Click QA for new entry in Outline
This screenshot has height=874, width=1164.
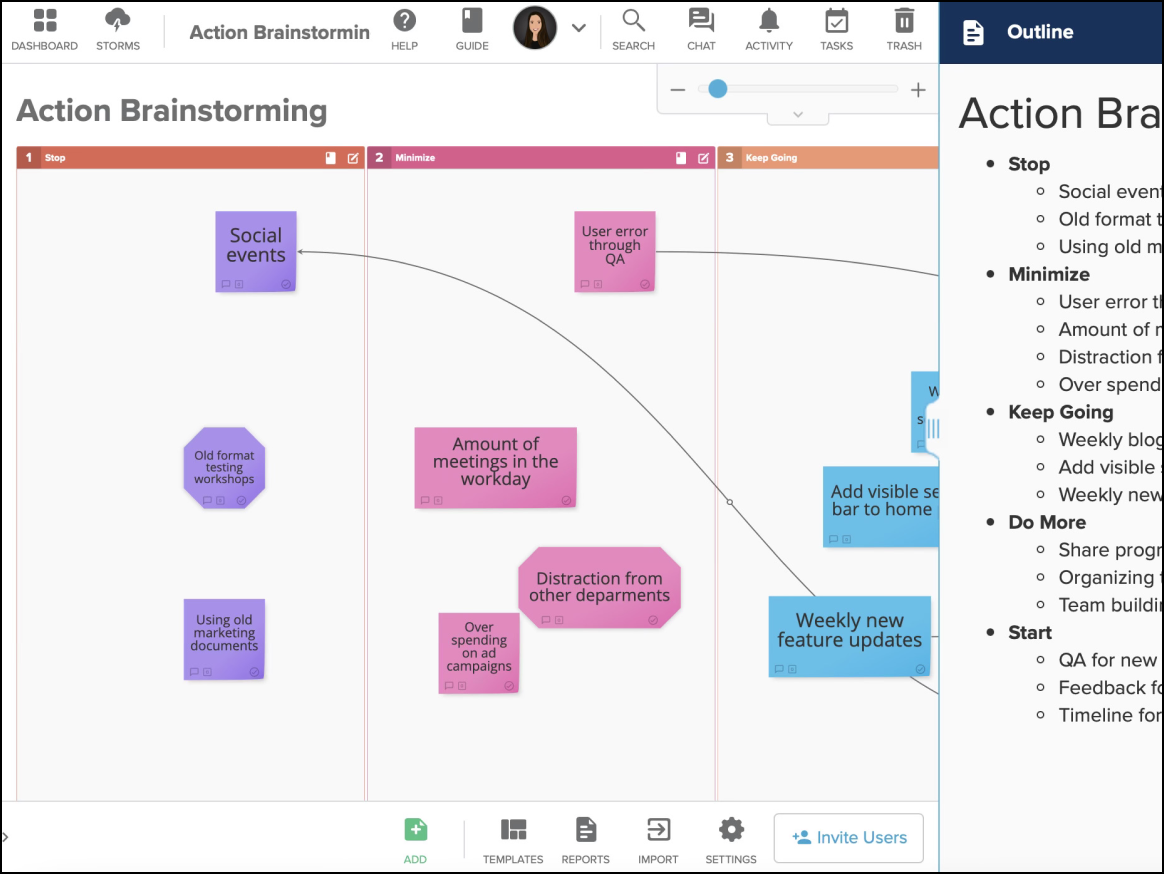[1110, 660]
